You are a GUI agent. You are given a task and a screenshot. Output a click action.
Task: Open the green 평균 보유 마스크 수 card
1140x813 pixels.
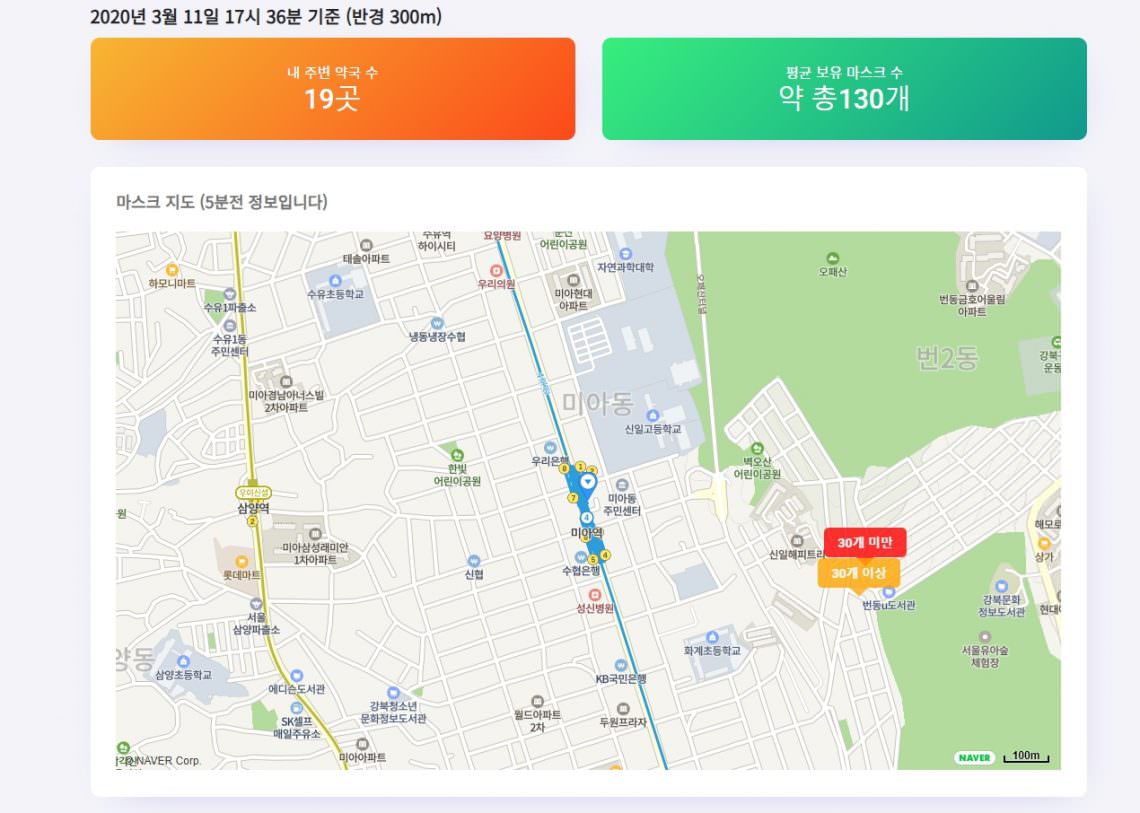(x=844, y=89)
